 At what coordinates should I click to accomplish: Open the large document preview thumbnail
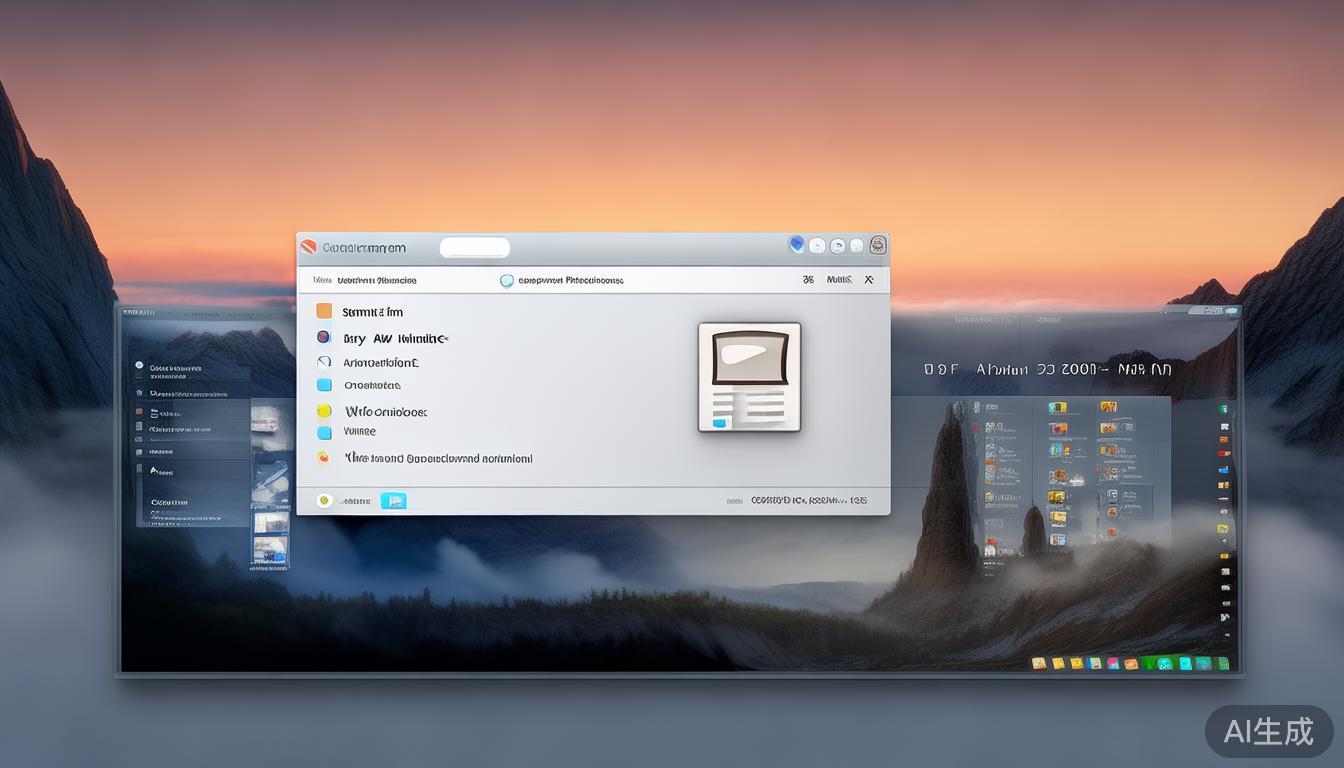[x=749, y=377]
